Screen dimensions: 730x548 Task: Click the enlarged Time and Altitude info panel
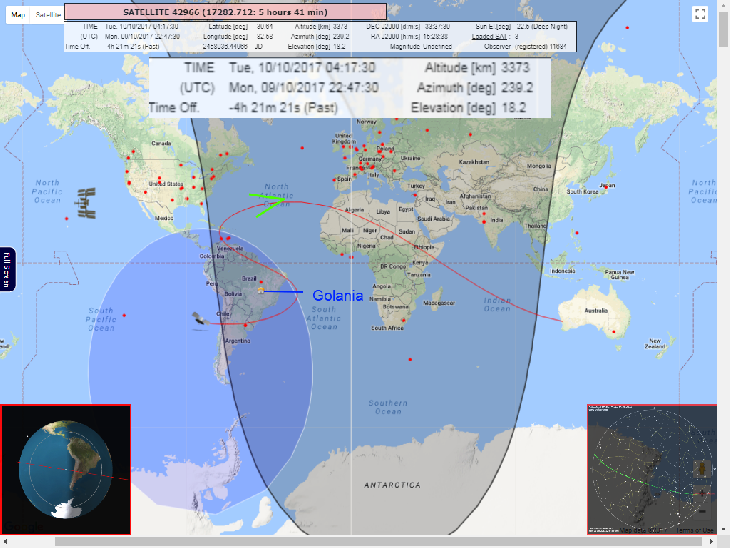coord(350,87)
